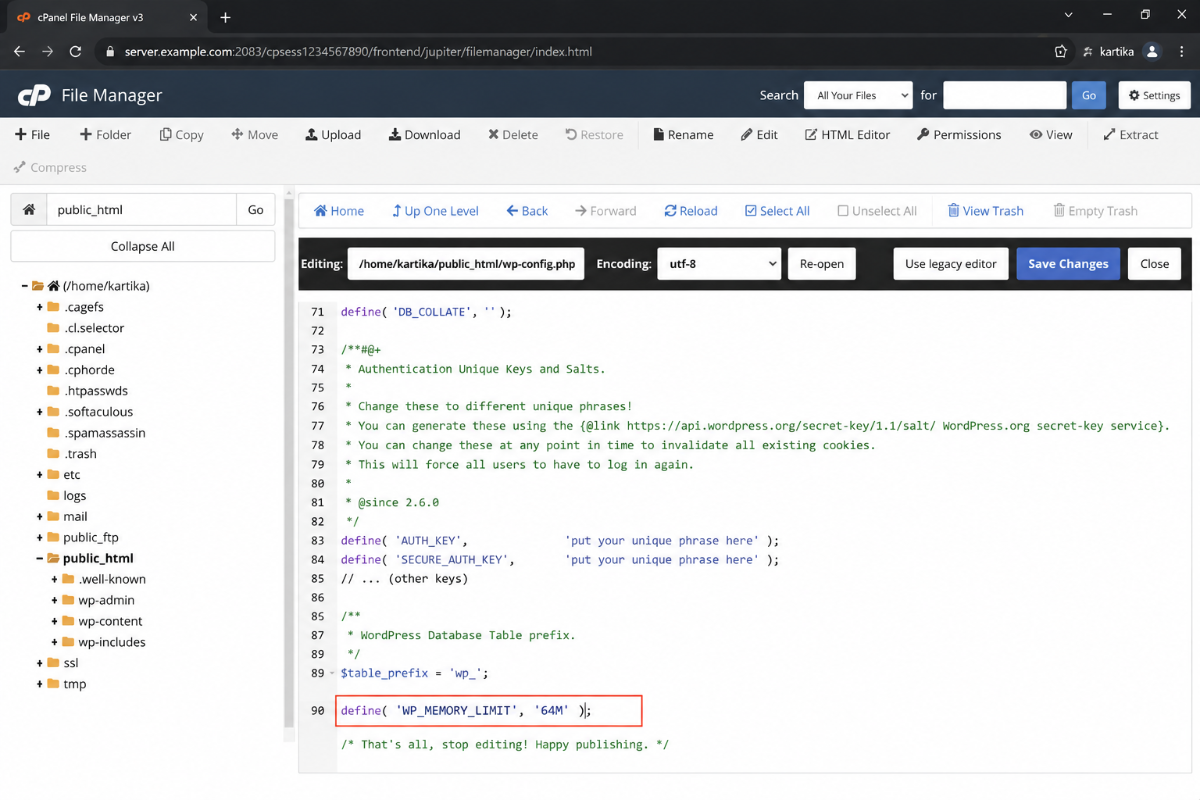Click the Delete toolbar button

[513, 135]
